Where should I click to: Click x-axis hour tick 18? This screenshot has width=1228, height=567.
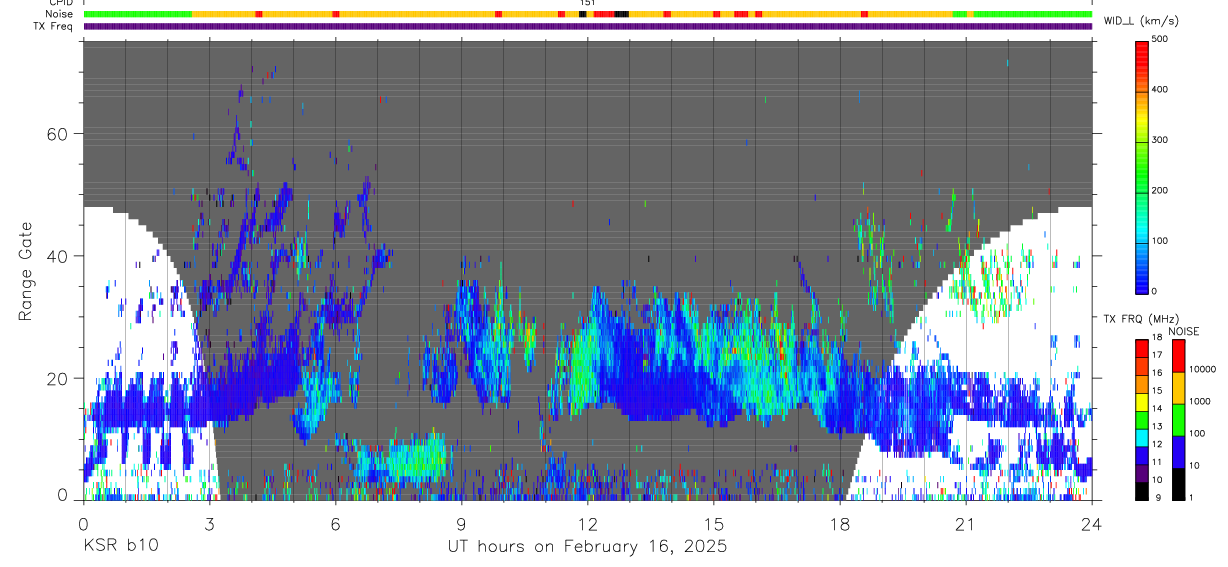click(840, 522)
